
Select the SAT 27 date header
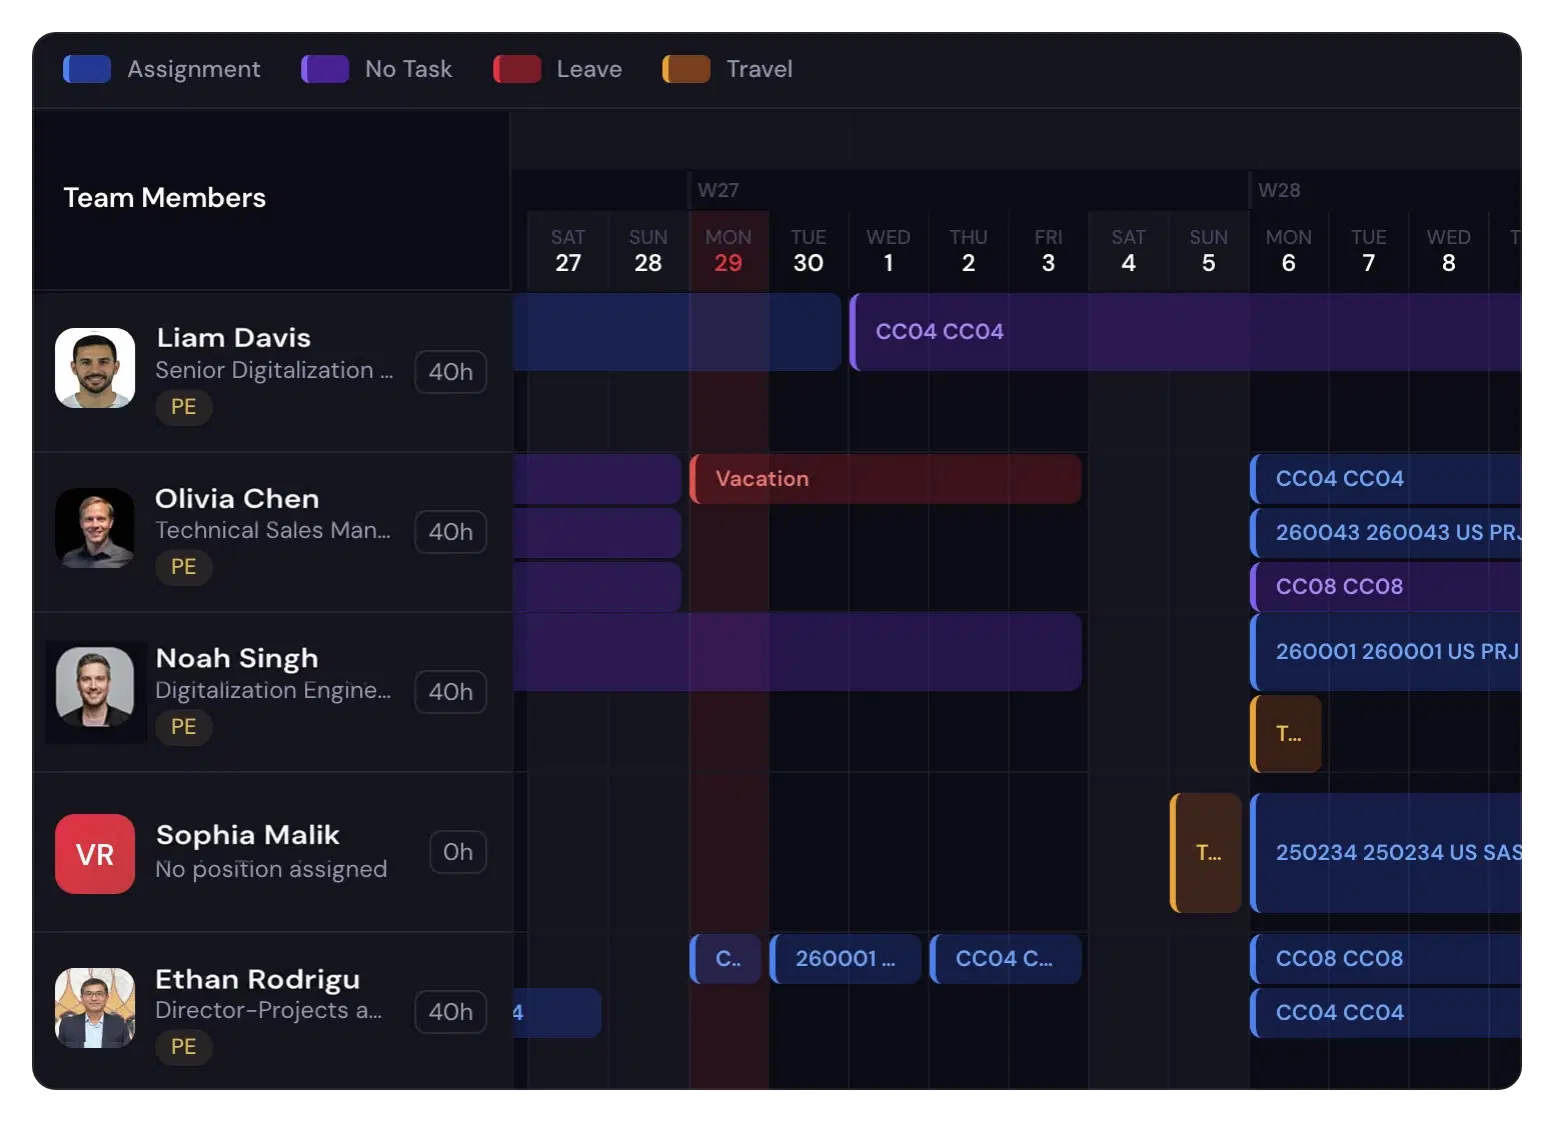pyautogui.click(x=568, y=251)
